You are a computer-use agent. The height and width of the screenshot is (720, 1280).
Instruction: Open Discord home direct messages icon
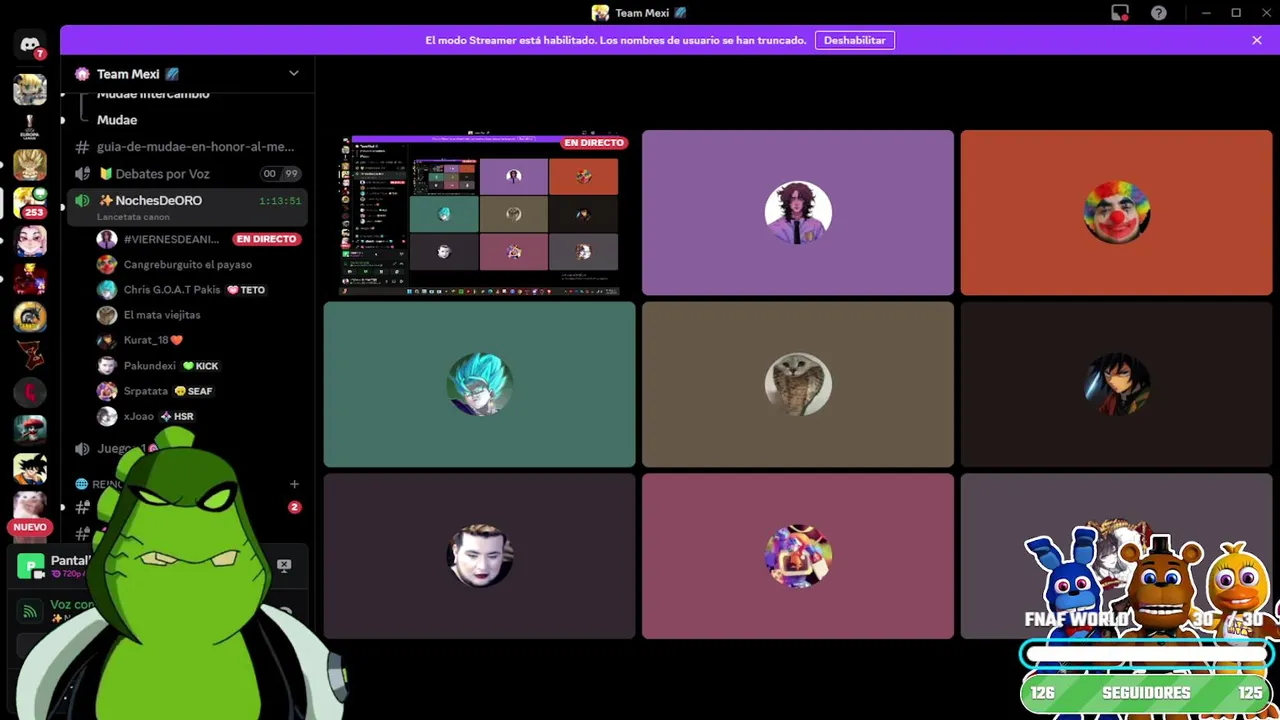point(30,46)
